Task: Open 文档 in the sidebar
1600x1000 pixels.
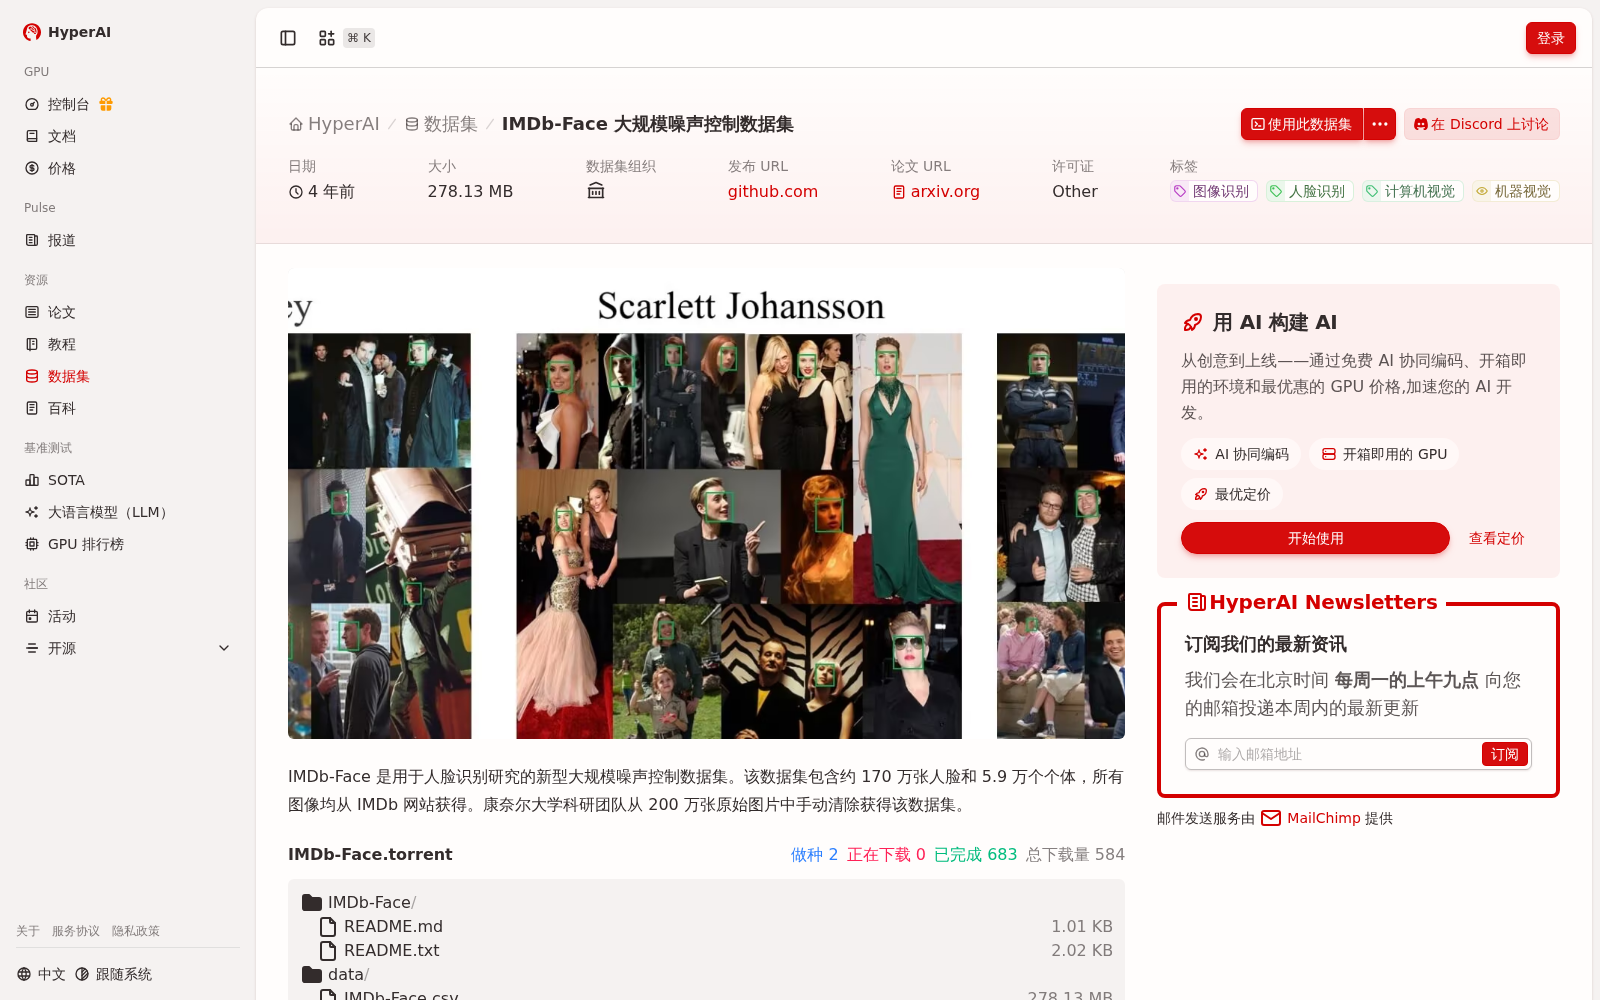Action: pyautogui.click(x=128, y=136)
